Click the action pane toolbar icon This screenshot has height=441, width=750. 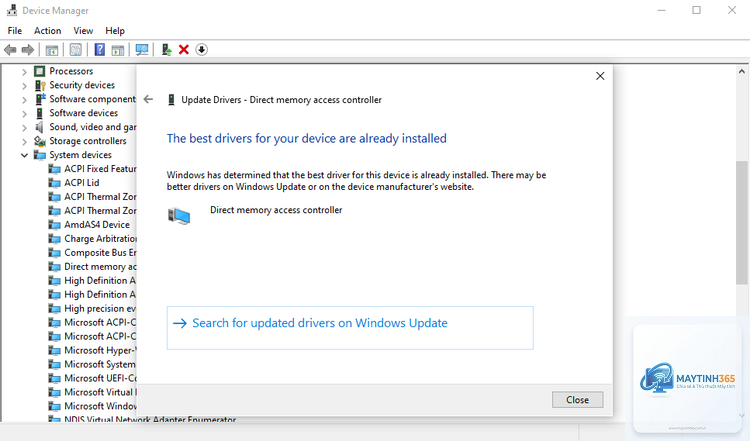click(118, 50)
